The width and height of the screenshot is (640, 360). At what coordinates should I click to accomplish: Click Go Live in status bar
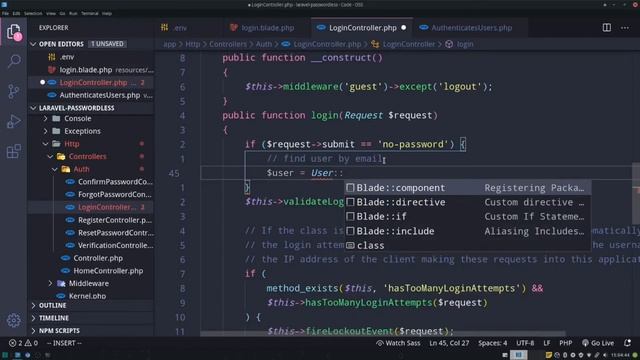(x=598, y=343)
